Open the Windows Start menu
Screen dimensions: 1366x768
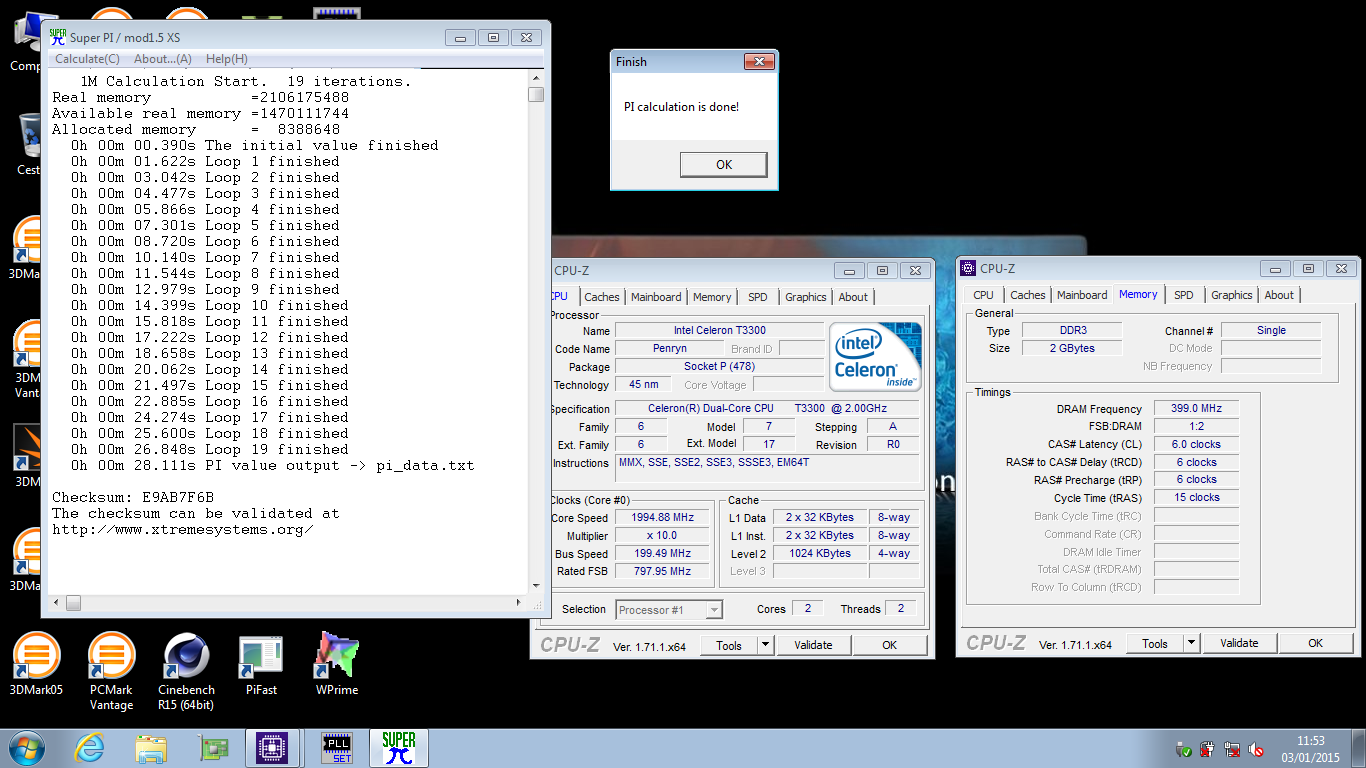tap(25, 747)
